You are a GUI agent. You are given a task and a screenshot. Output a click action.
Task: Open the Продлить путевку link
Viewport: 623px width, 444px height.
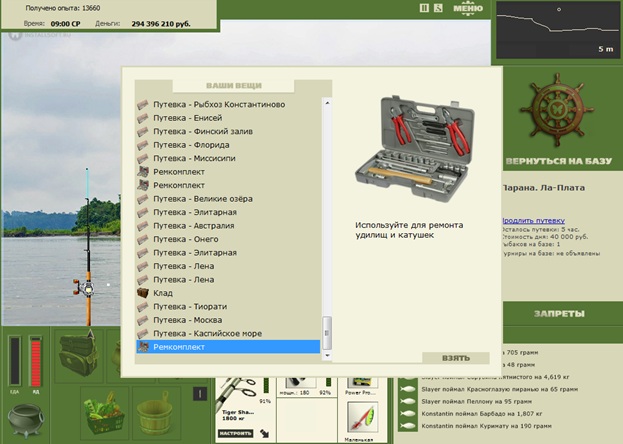533,221
